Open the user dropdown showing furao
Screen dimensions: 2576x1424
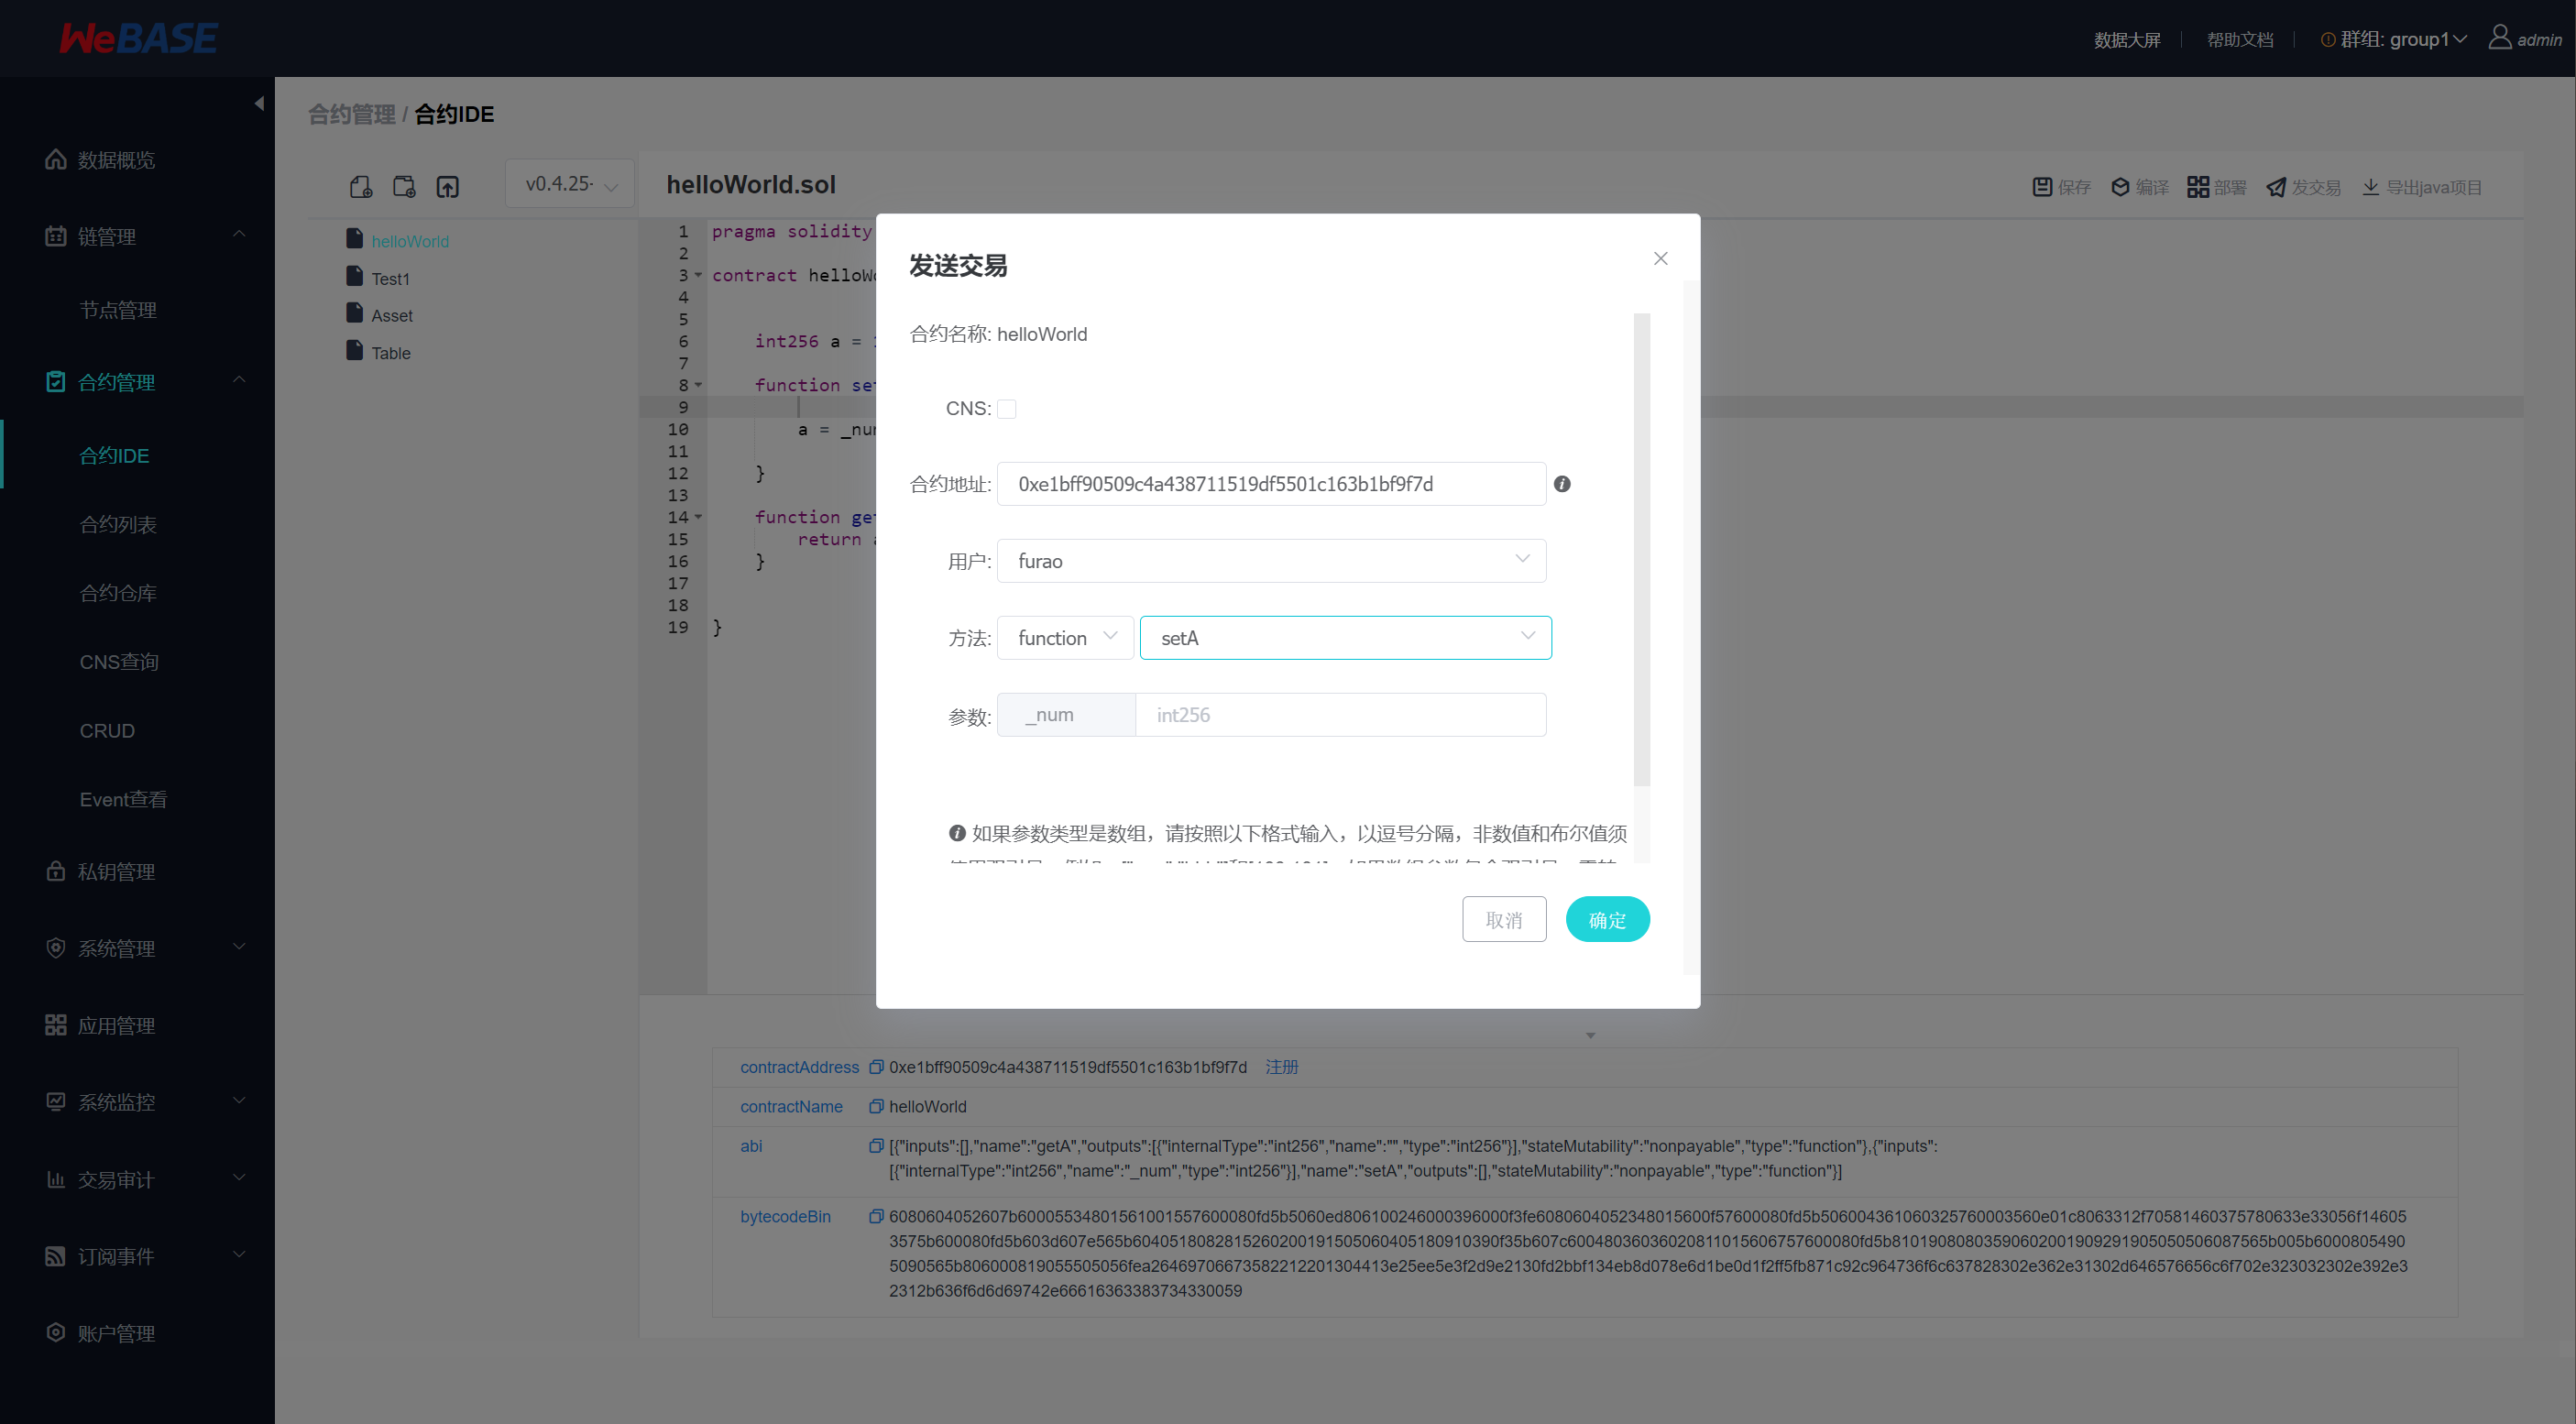[x=1271, y=561]
